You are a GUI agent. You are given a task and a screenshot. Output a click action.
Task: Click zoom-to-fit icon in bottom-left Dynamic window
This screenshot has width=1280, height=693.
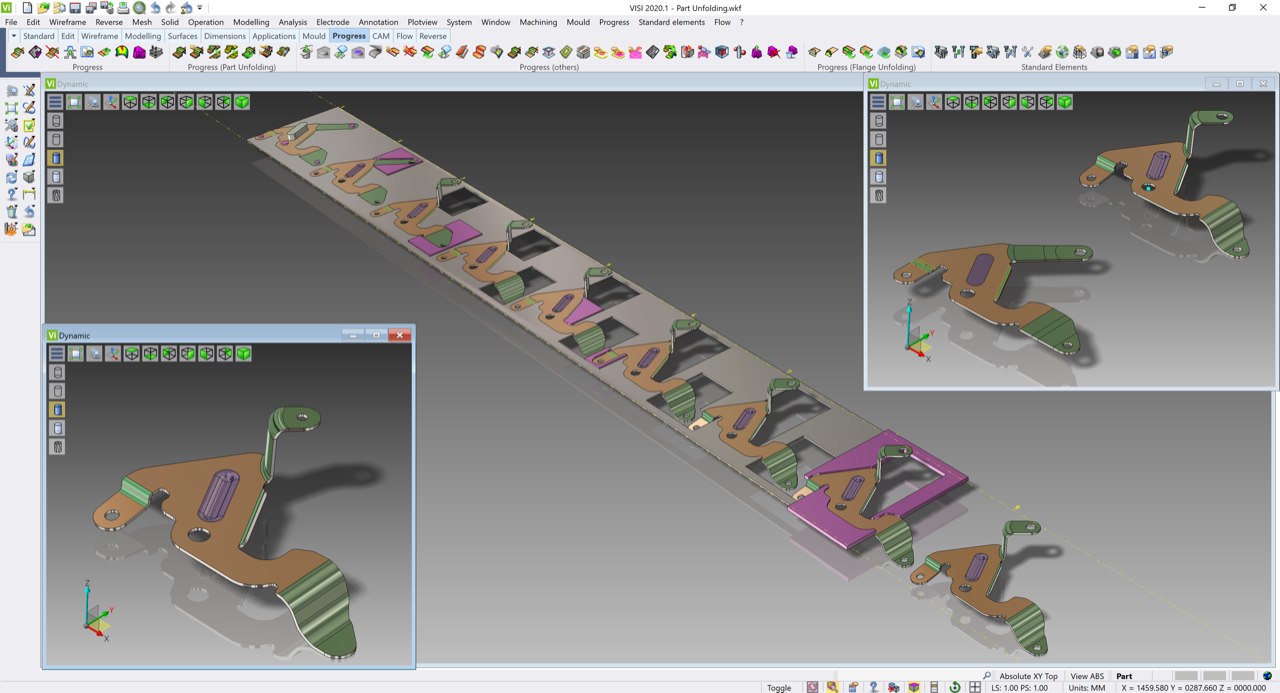[75, 354]
